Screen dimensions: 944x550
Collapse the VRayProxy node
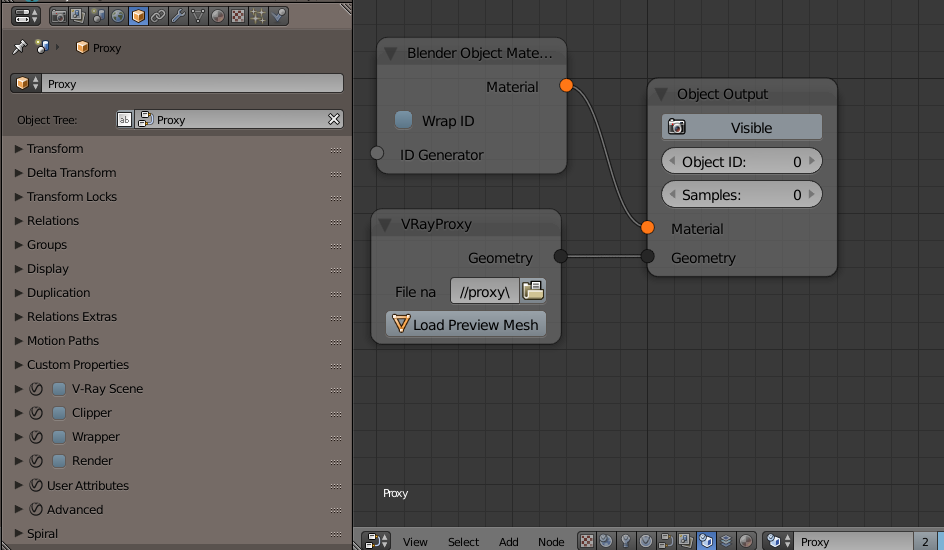click(385, 224)
